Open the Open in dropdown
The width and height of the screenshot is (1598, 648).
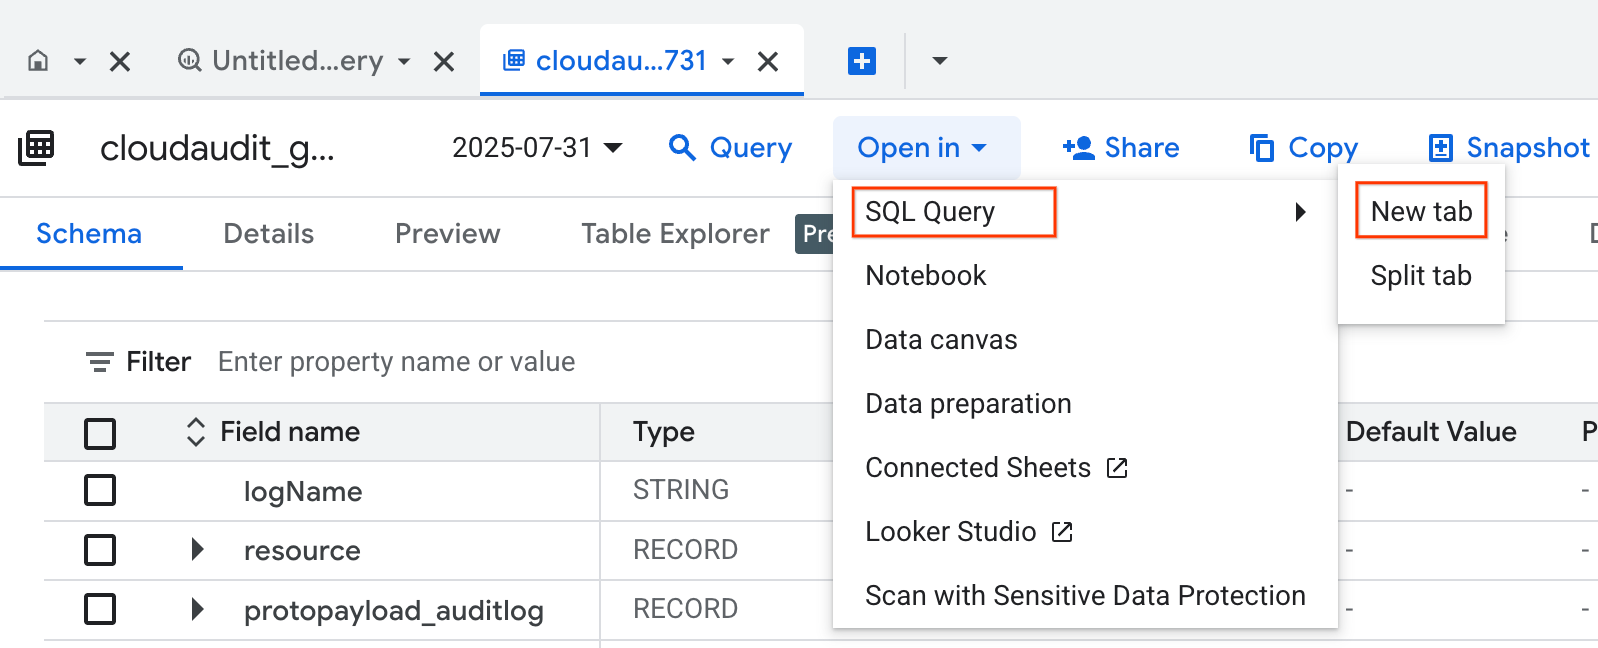(922, 148)
